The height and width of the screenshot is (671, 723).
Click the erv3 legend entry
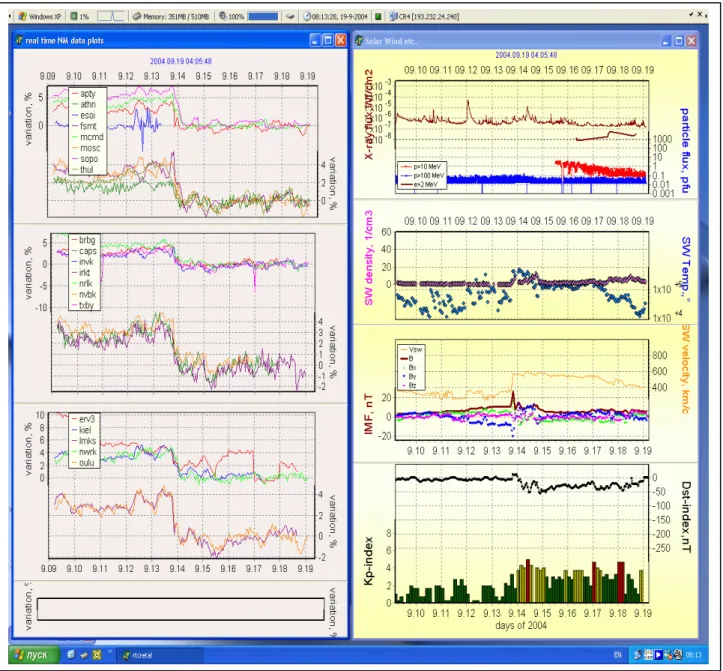83,419
